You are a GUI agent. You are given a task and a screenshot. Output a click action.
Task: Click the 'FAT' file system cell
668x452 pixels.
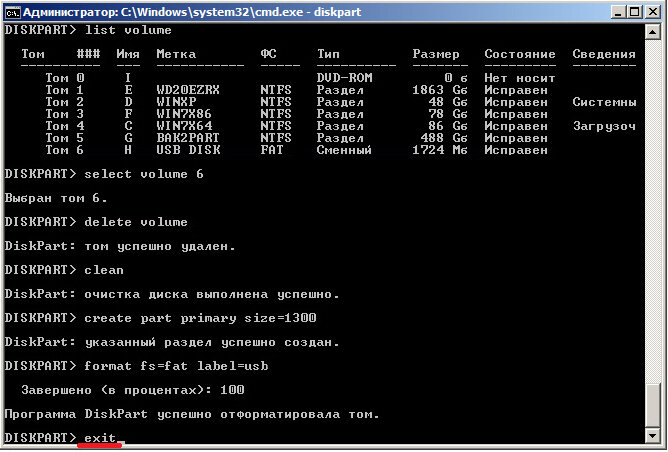click(272, 150)
